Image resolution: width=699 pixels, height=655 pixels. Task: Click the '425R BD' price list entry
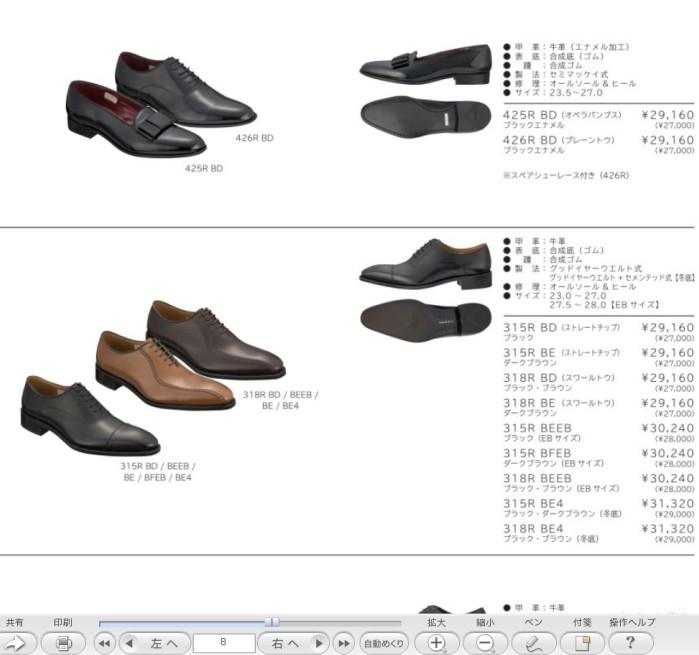pos(598,119)
